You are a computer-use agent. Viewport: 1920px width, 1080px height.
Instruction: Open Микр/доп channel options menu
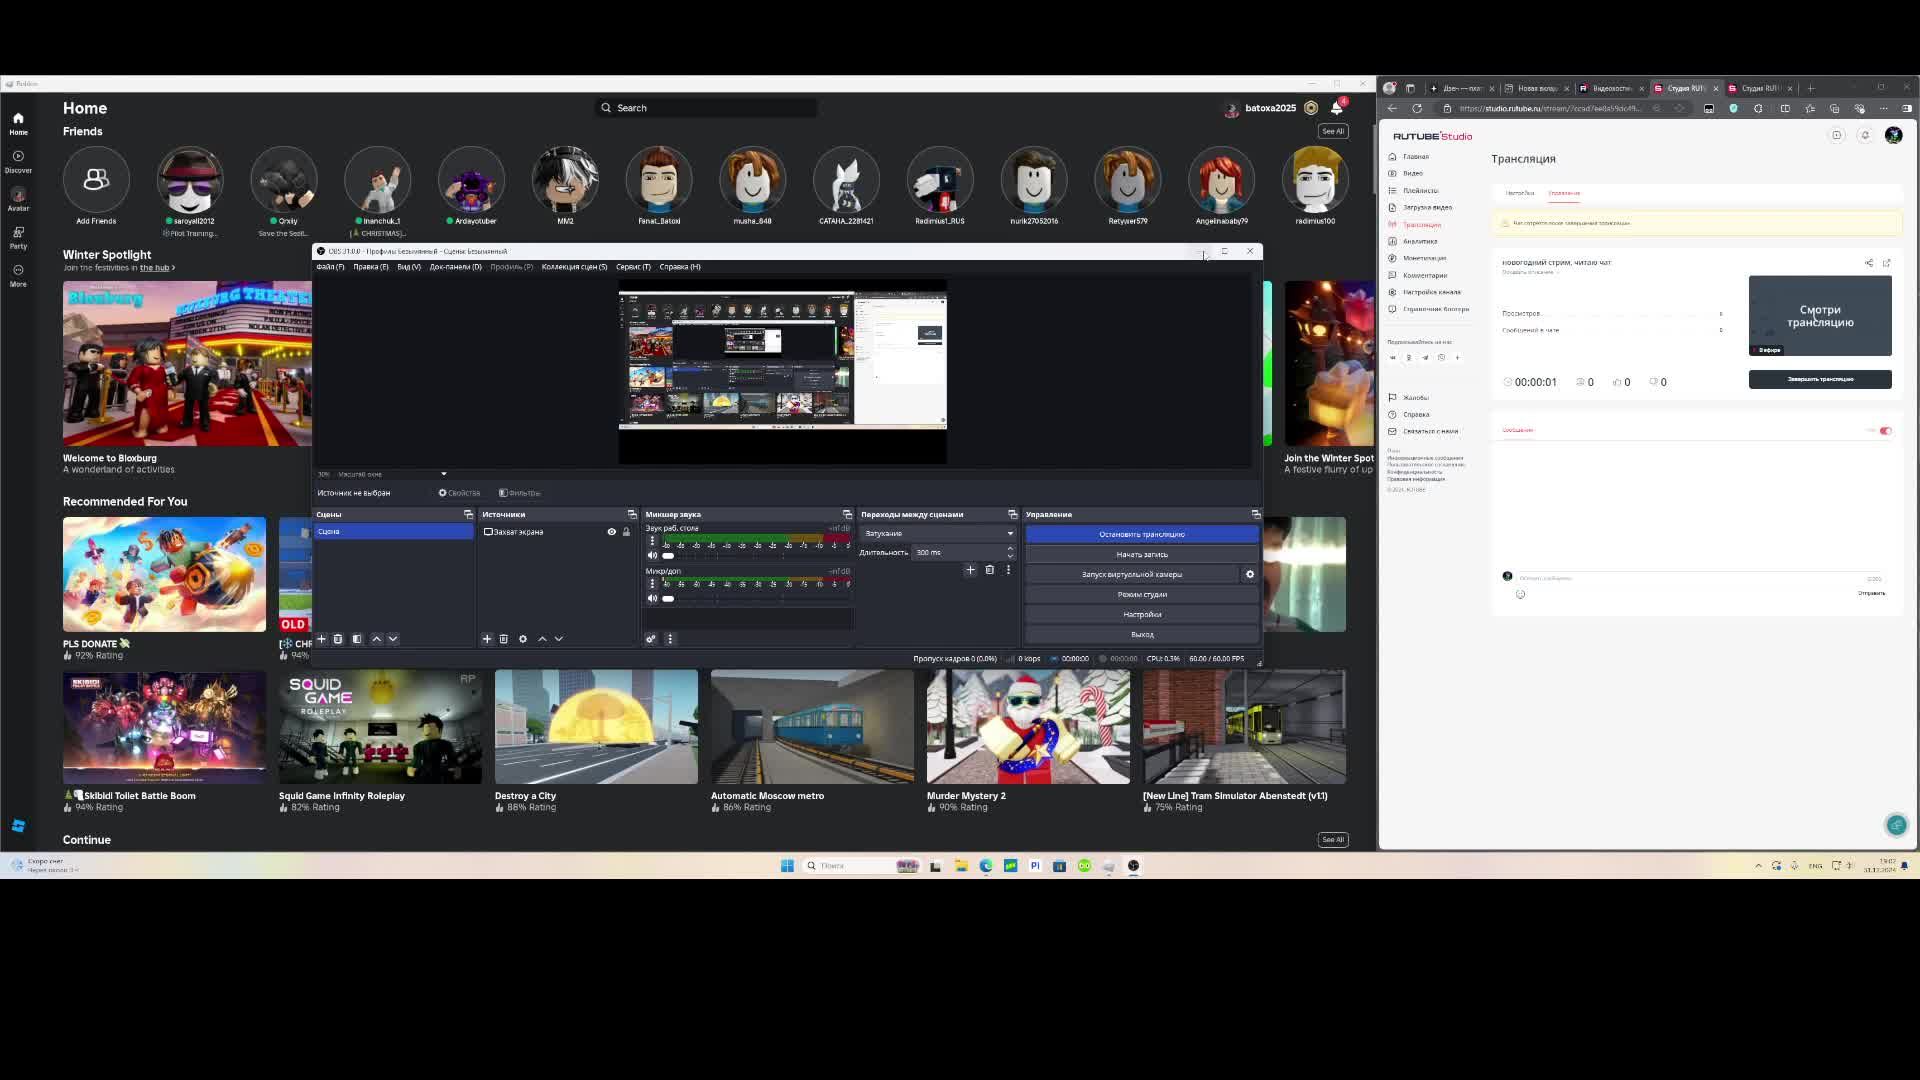pyautogui.click(x=652, y=584)
